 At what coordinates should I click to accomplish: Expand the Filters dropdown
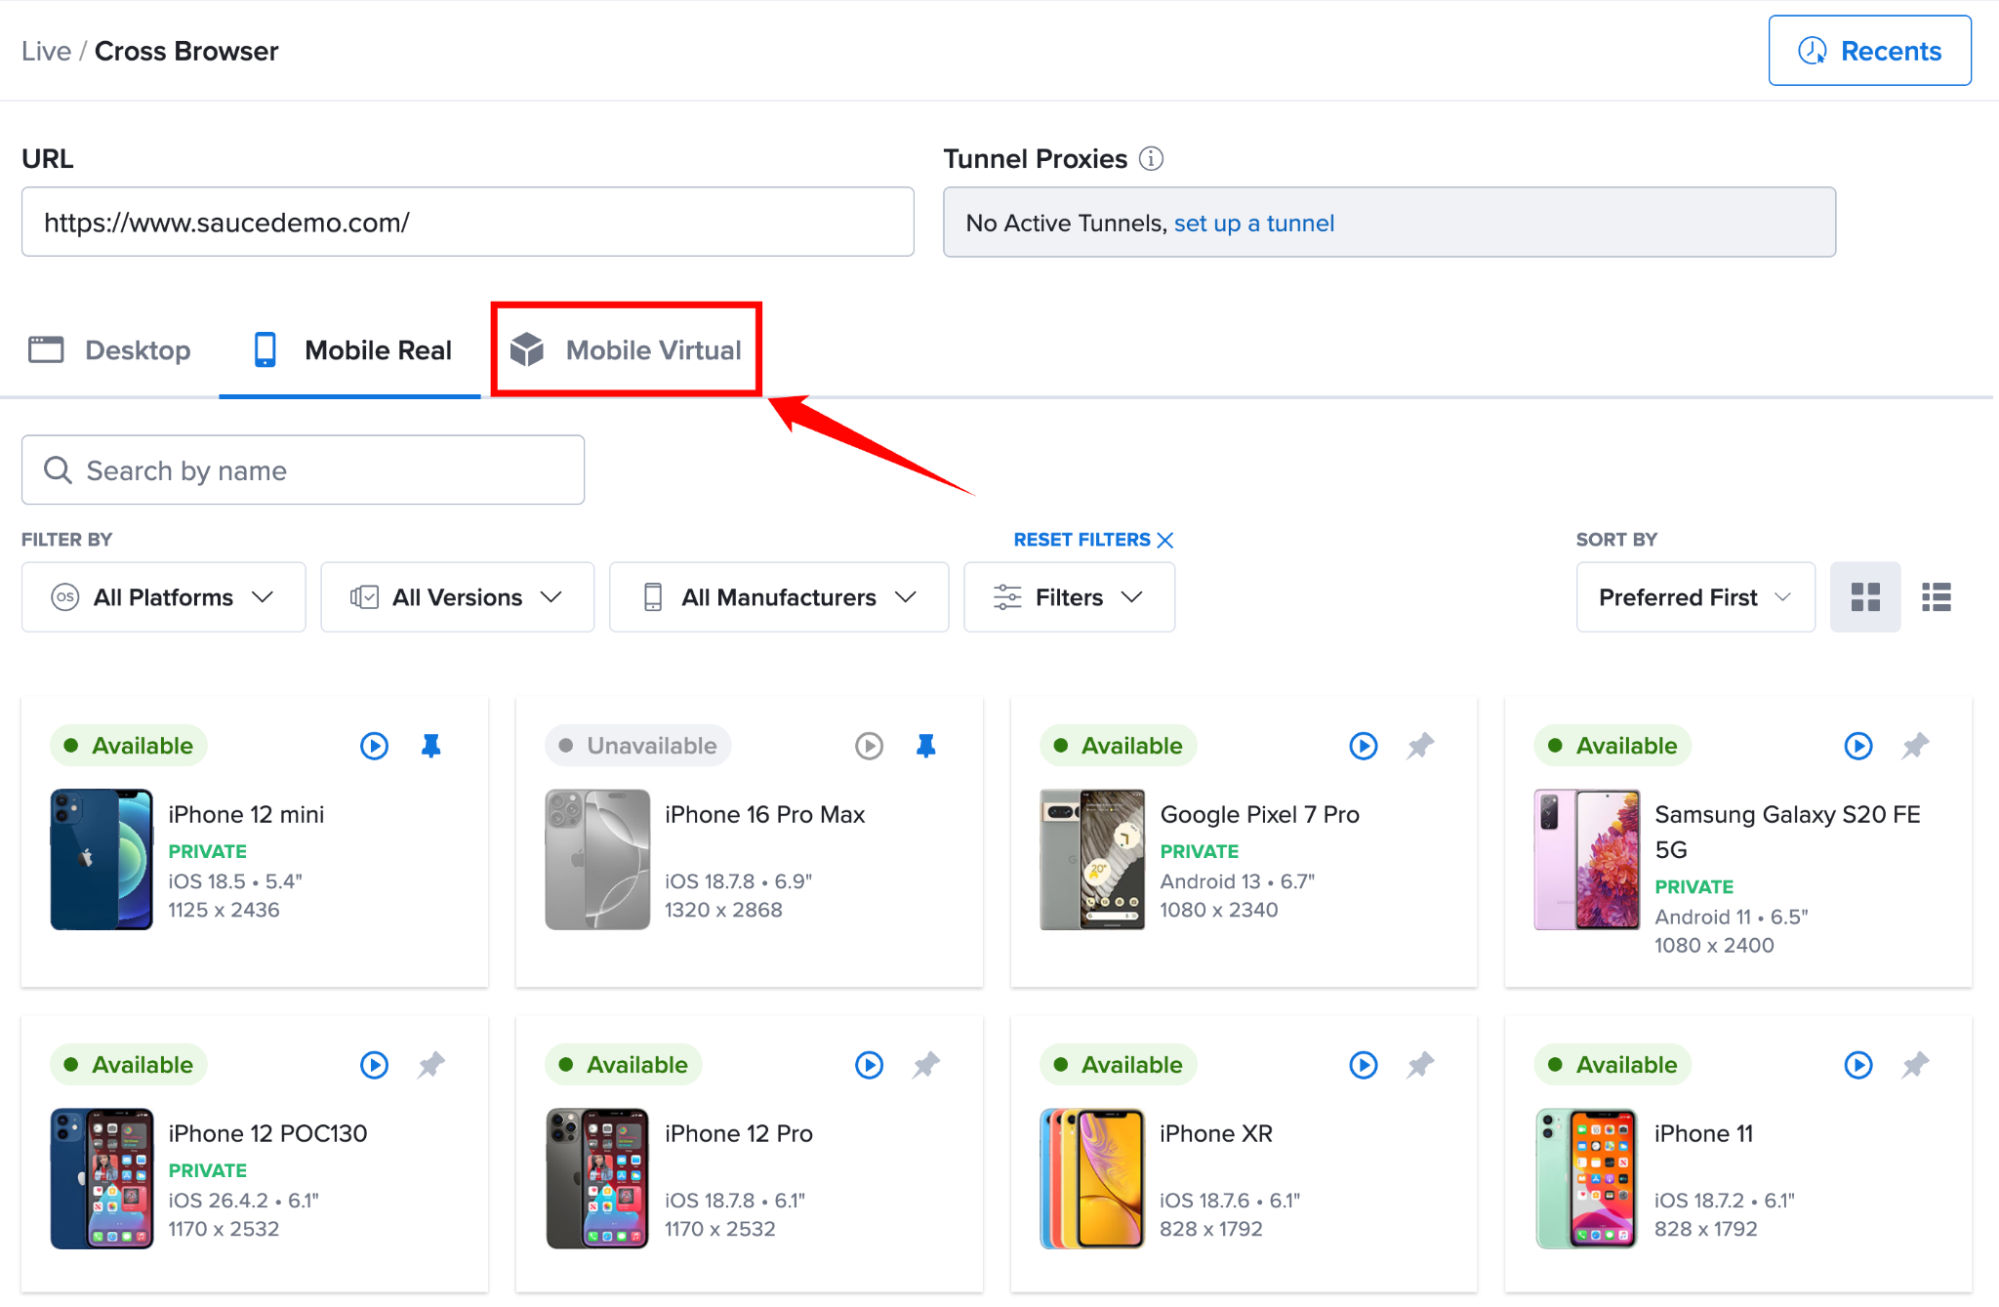click(x=1069, y=597)
